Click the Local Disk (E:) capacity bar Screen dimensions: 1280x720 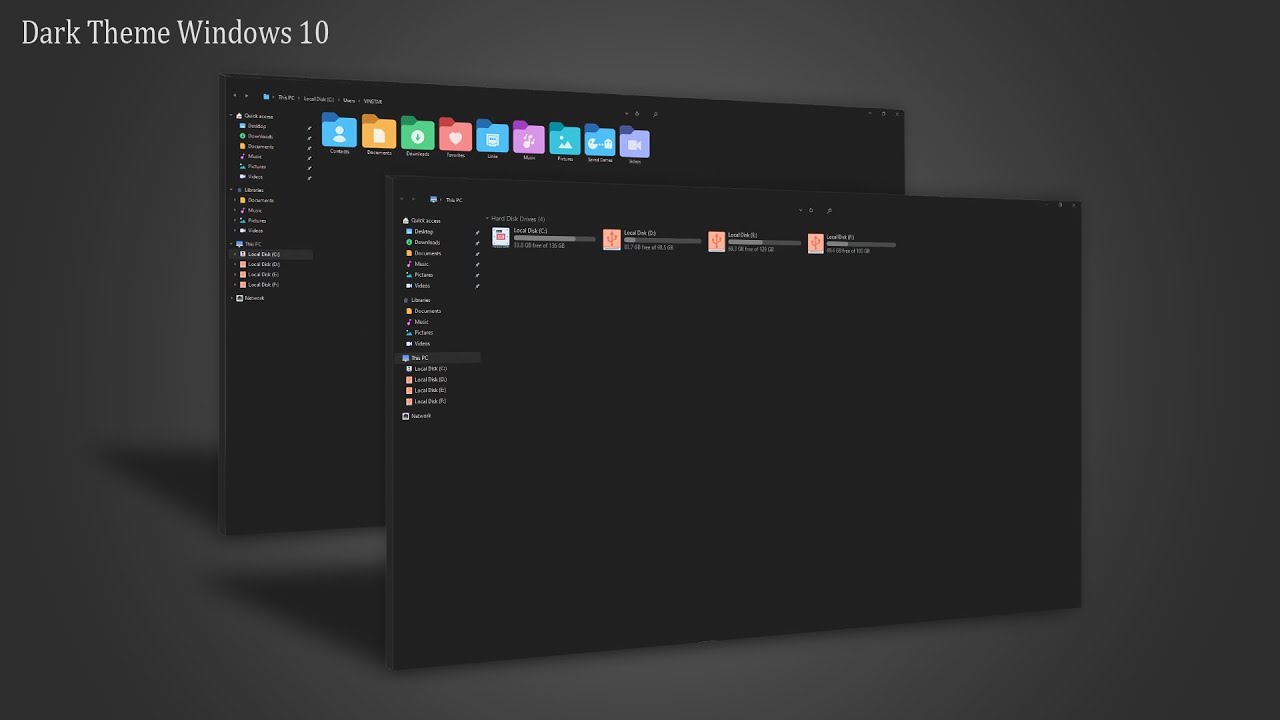765,242
